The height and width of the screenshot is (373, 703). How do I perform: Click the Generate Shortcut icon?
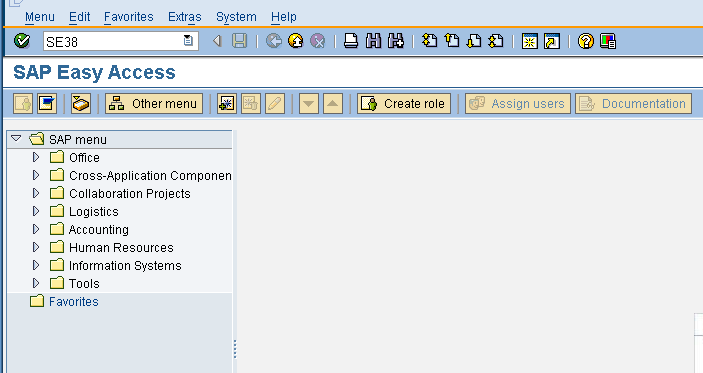tap(551, 41)
